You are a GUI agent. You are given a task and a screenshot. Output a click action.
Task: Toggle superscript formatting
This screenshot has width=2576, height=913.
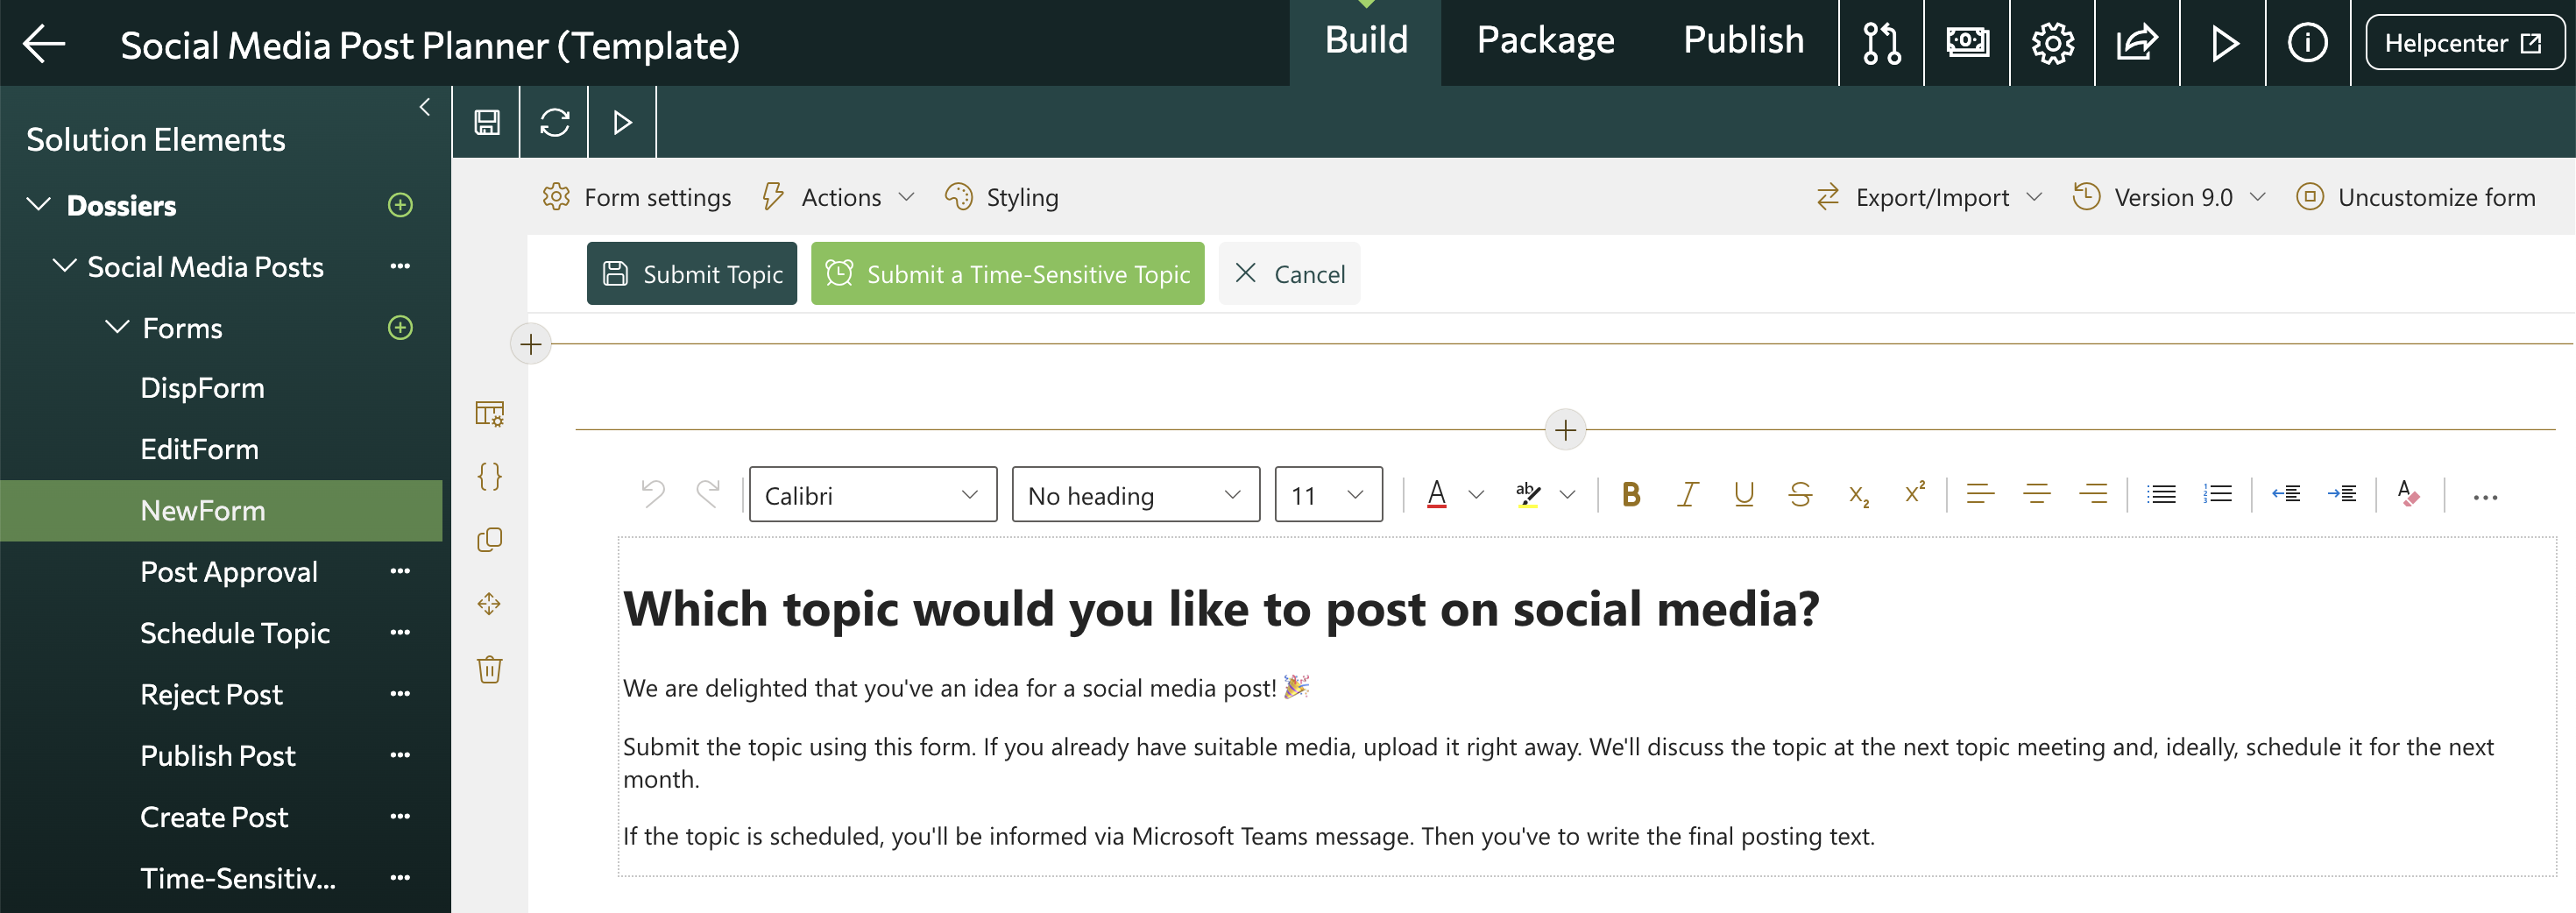[1915, 494]
